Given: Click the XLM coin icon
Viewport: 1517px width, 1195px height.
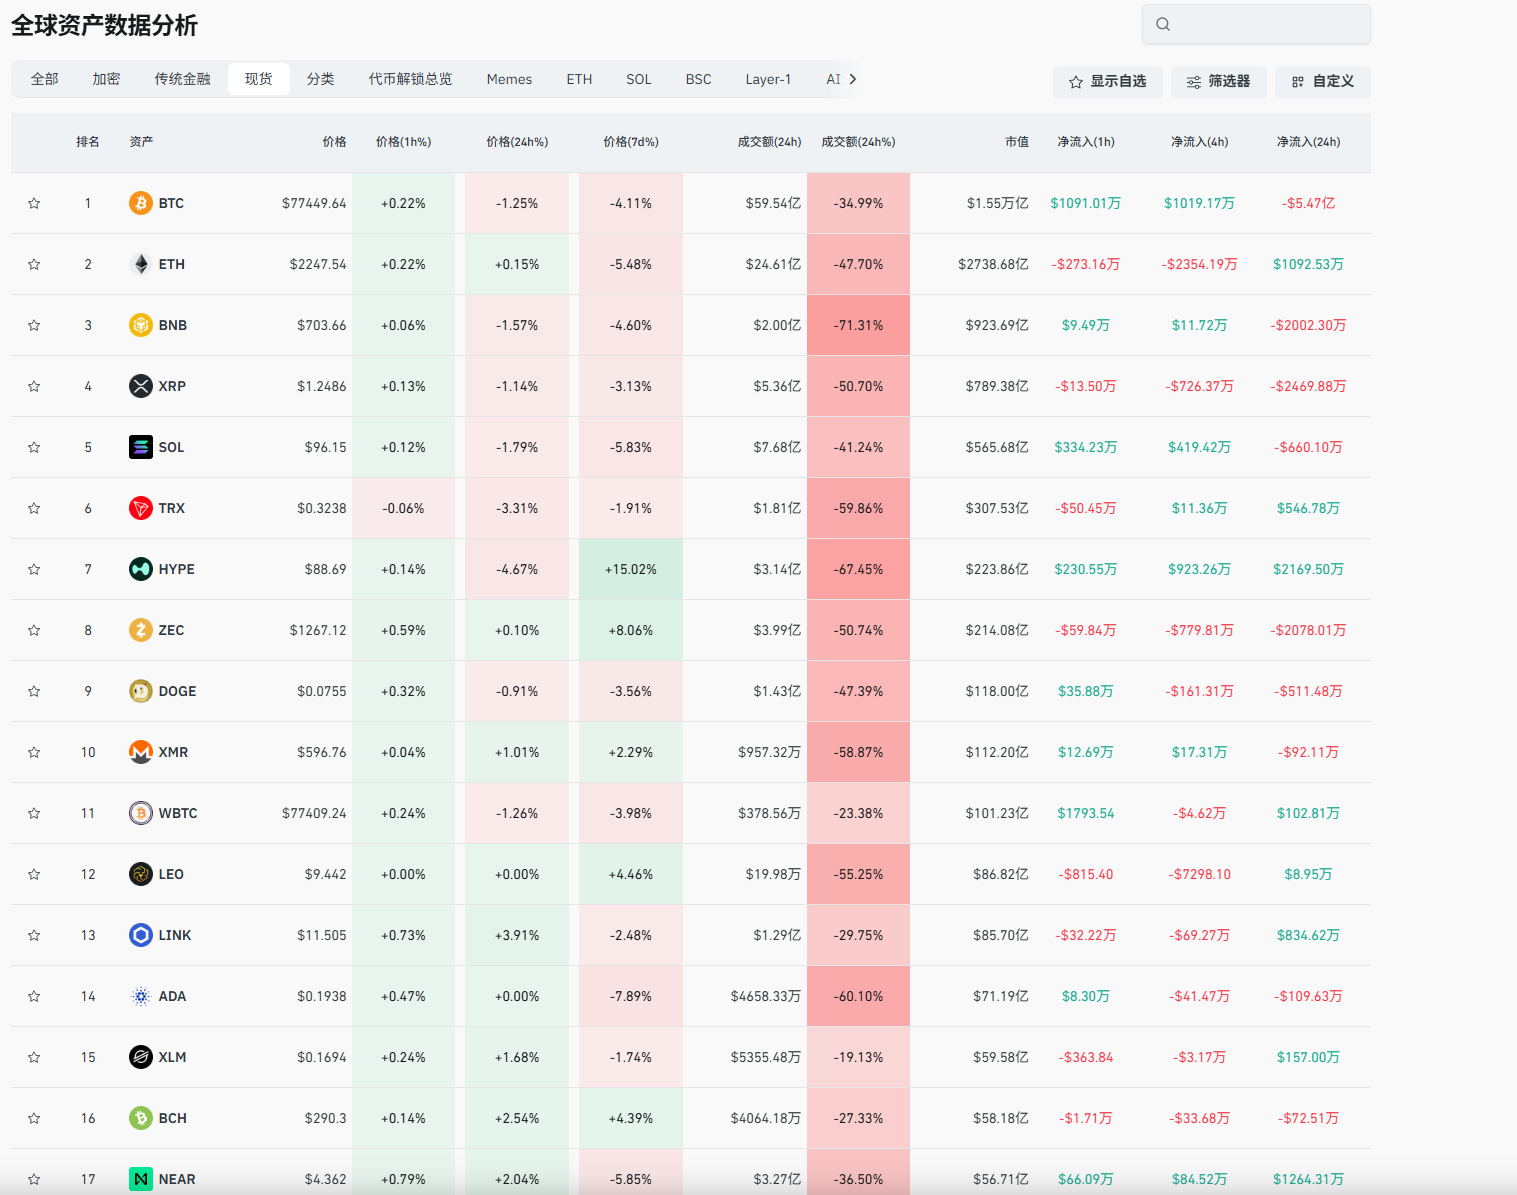Looking at the screenshot, I should tap(141, 1057).
